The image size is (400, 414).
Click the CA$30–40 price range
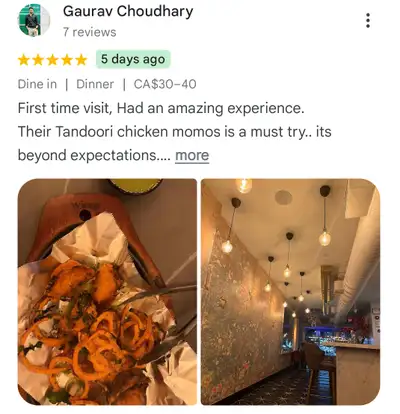click(x=165, y=84)
